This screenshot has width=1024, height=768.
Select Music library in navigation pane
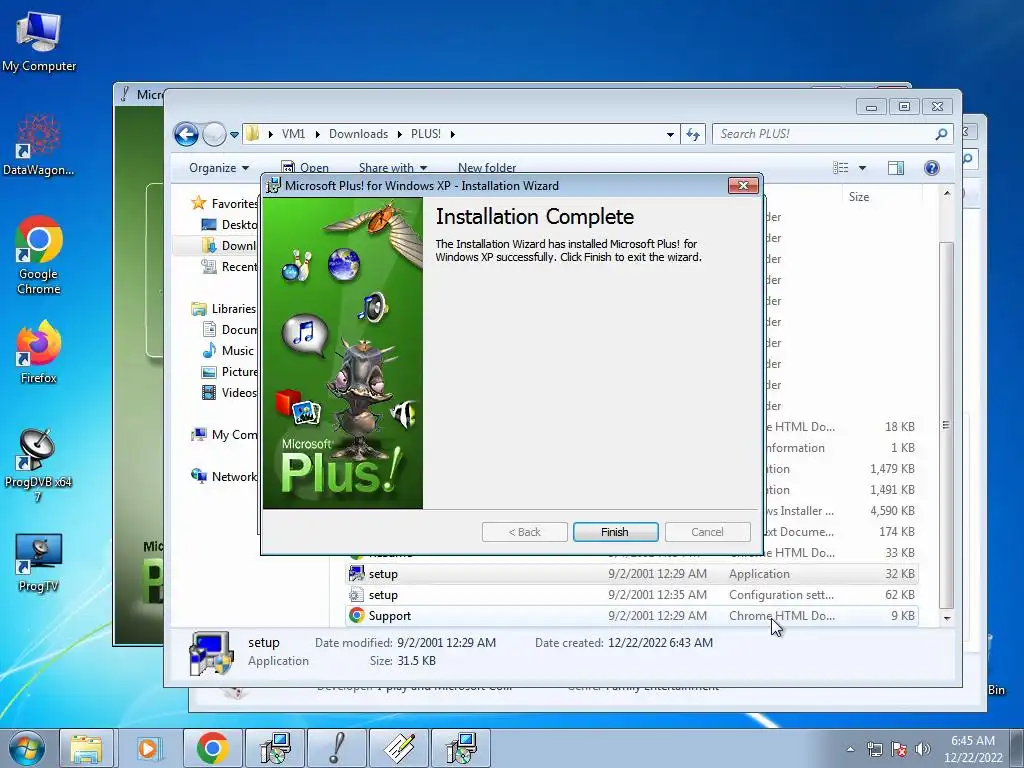pyautogui.click(x=228, y=351)
